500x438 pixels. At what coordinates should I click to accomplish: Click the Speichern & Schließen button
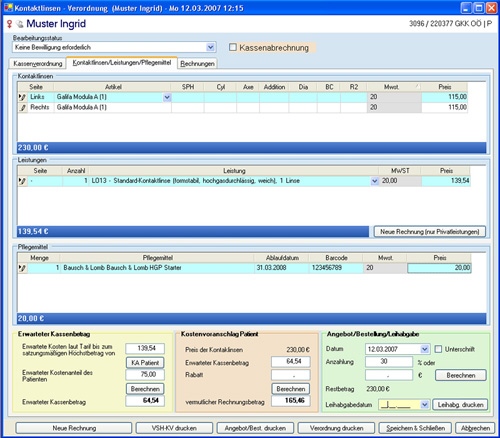click(x=415, y=428)
